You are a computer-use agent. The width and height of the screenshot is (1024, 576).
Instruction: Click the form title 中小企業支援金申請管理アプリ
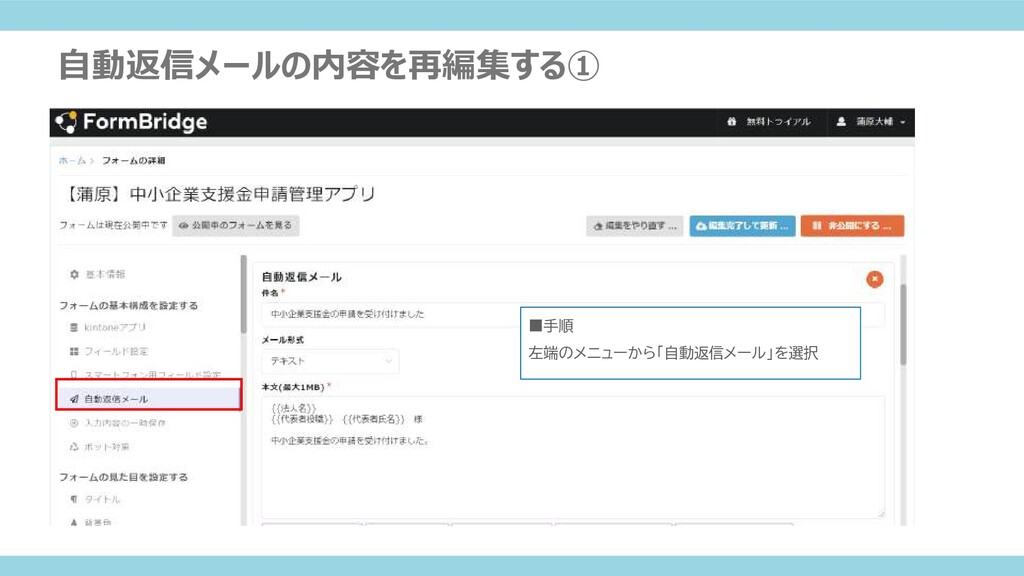pyautogui.click(x=219, y=194)
